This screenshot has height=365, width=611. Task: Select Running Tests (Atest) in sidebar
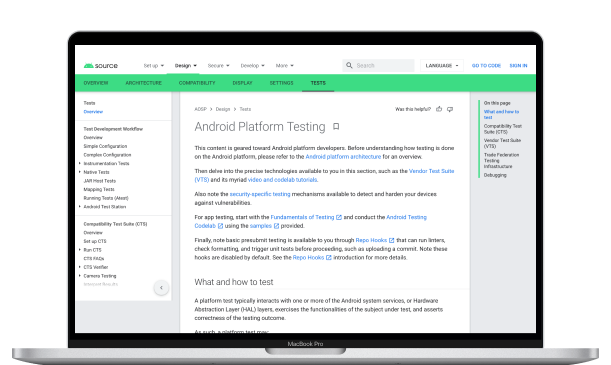coord(106,198)
